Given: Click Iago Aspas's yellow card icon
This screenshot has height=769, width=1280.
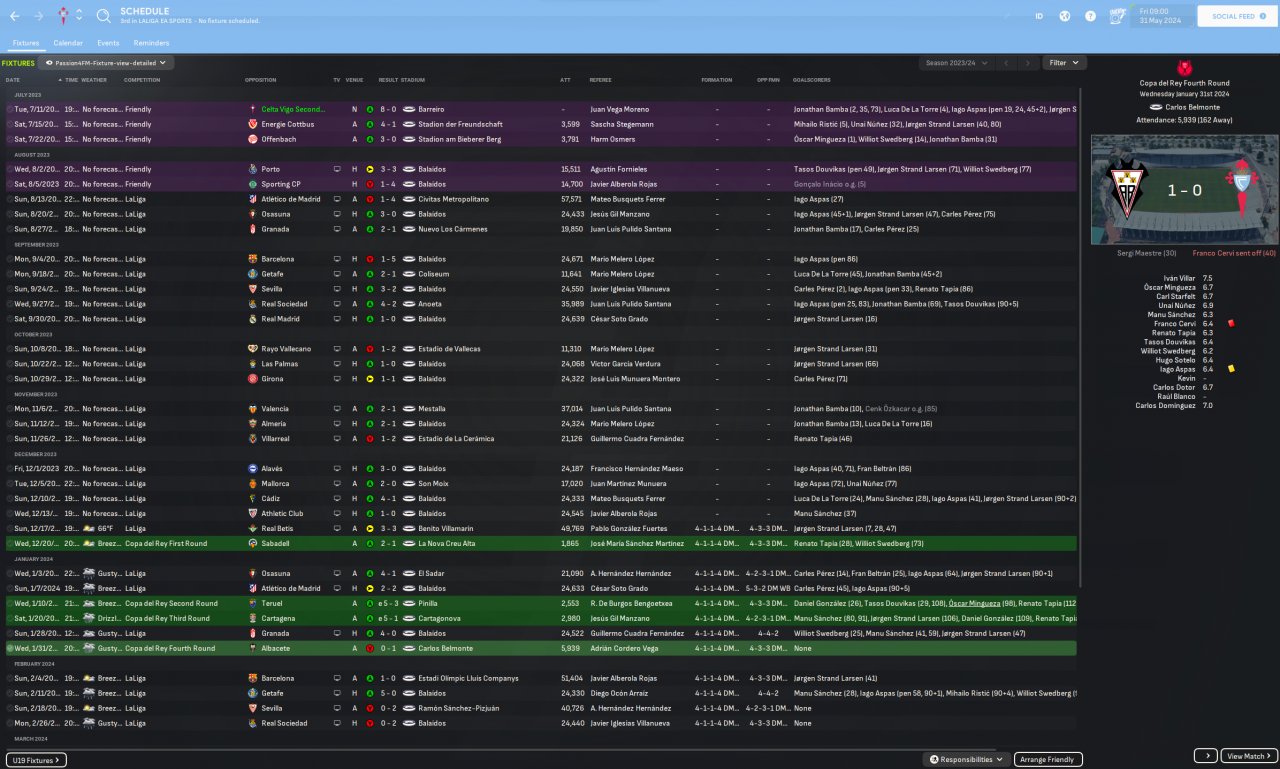Looking at the screenshot, I should click(x=1229, y=369).
